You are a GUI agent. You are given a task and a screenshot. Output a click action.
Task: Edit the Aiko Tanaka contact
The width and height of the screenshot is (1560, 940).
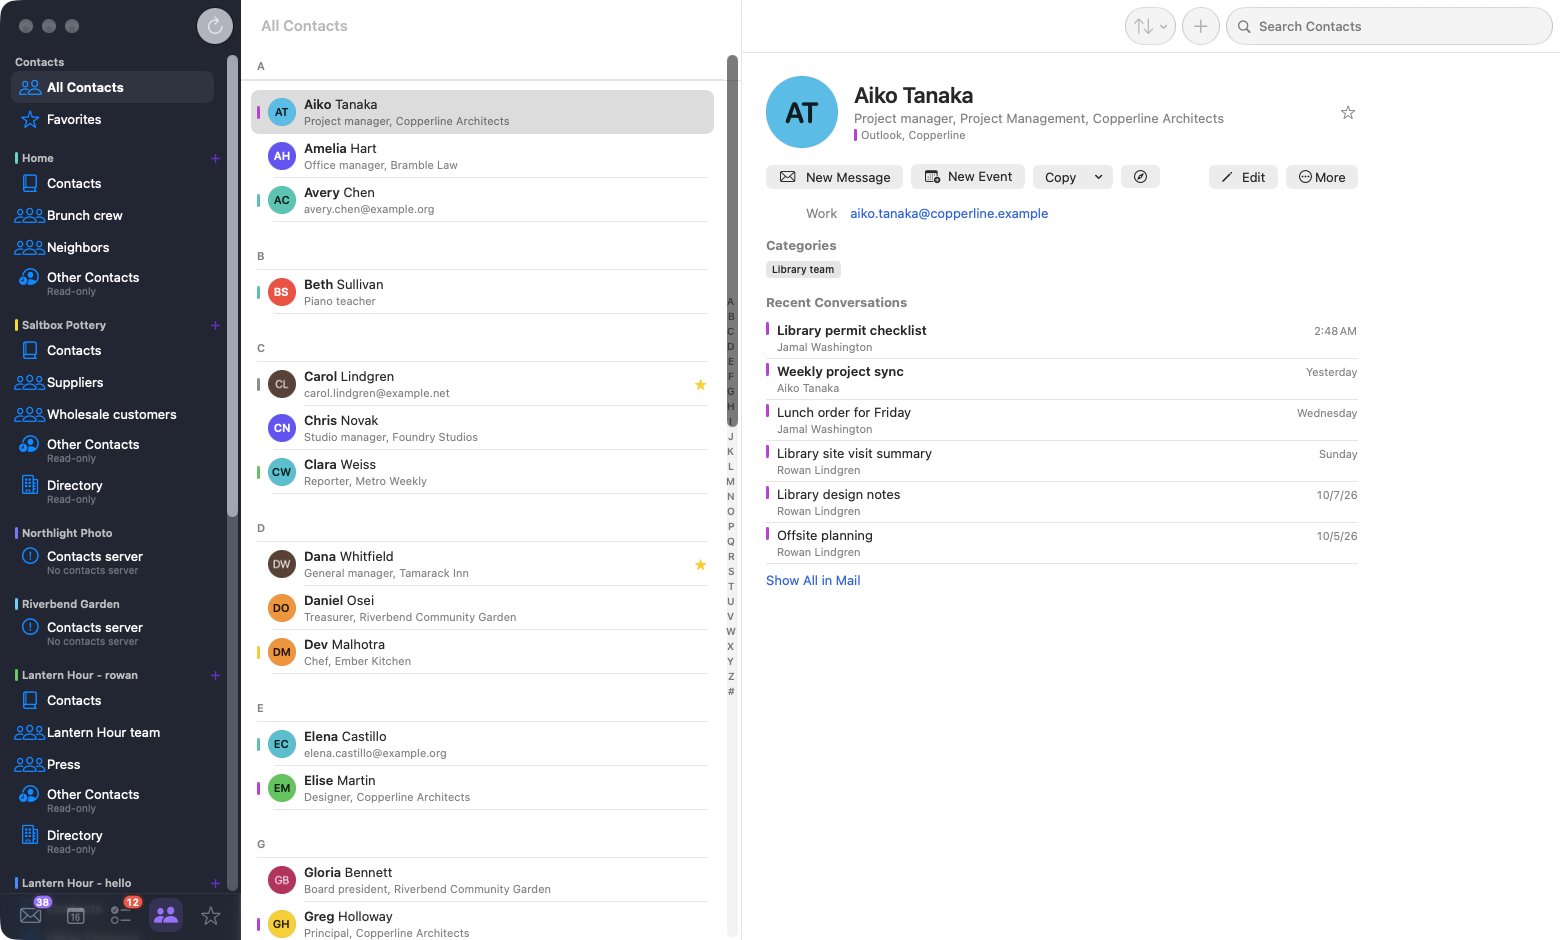coord(1243,177)
